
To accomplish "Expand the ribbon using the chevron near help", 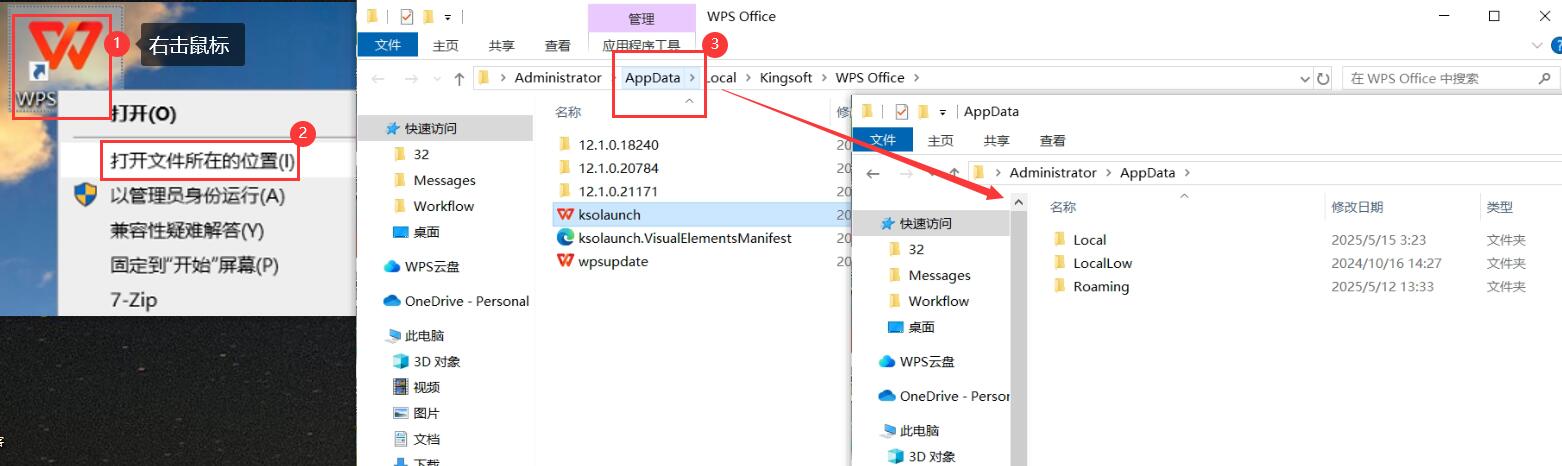I will (x=1537, y=46).
